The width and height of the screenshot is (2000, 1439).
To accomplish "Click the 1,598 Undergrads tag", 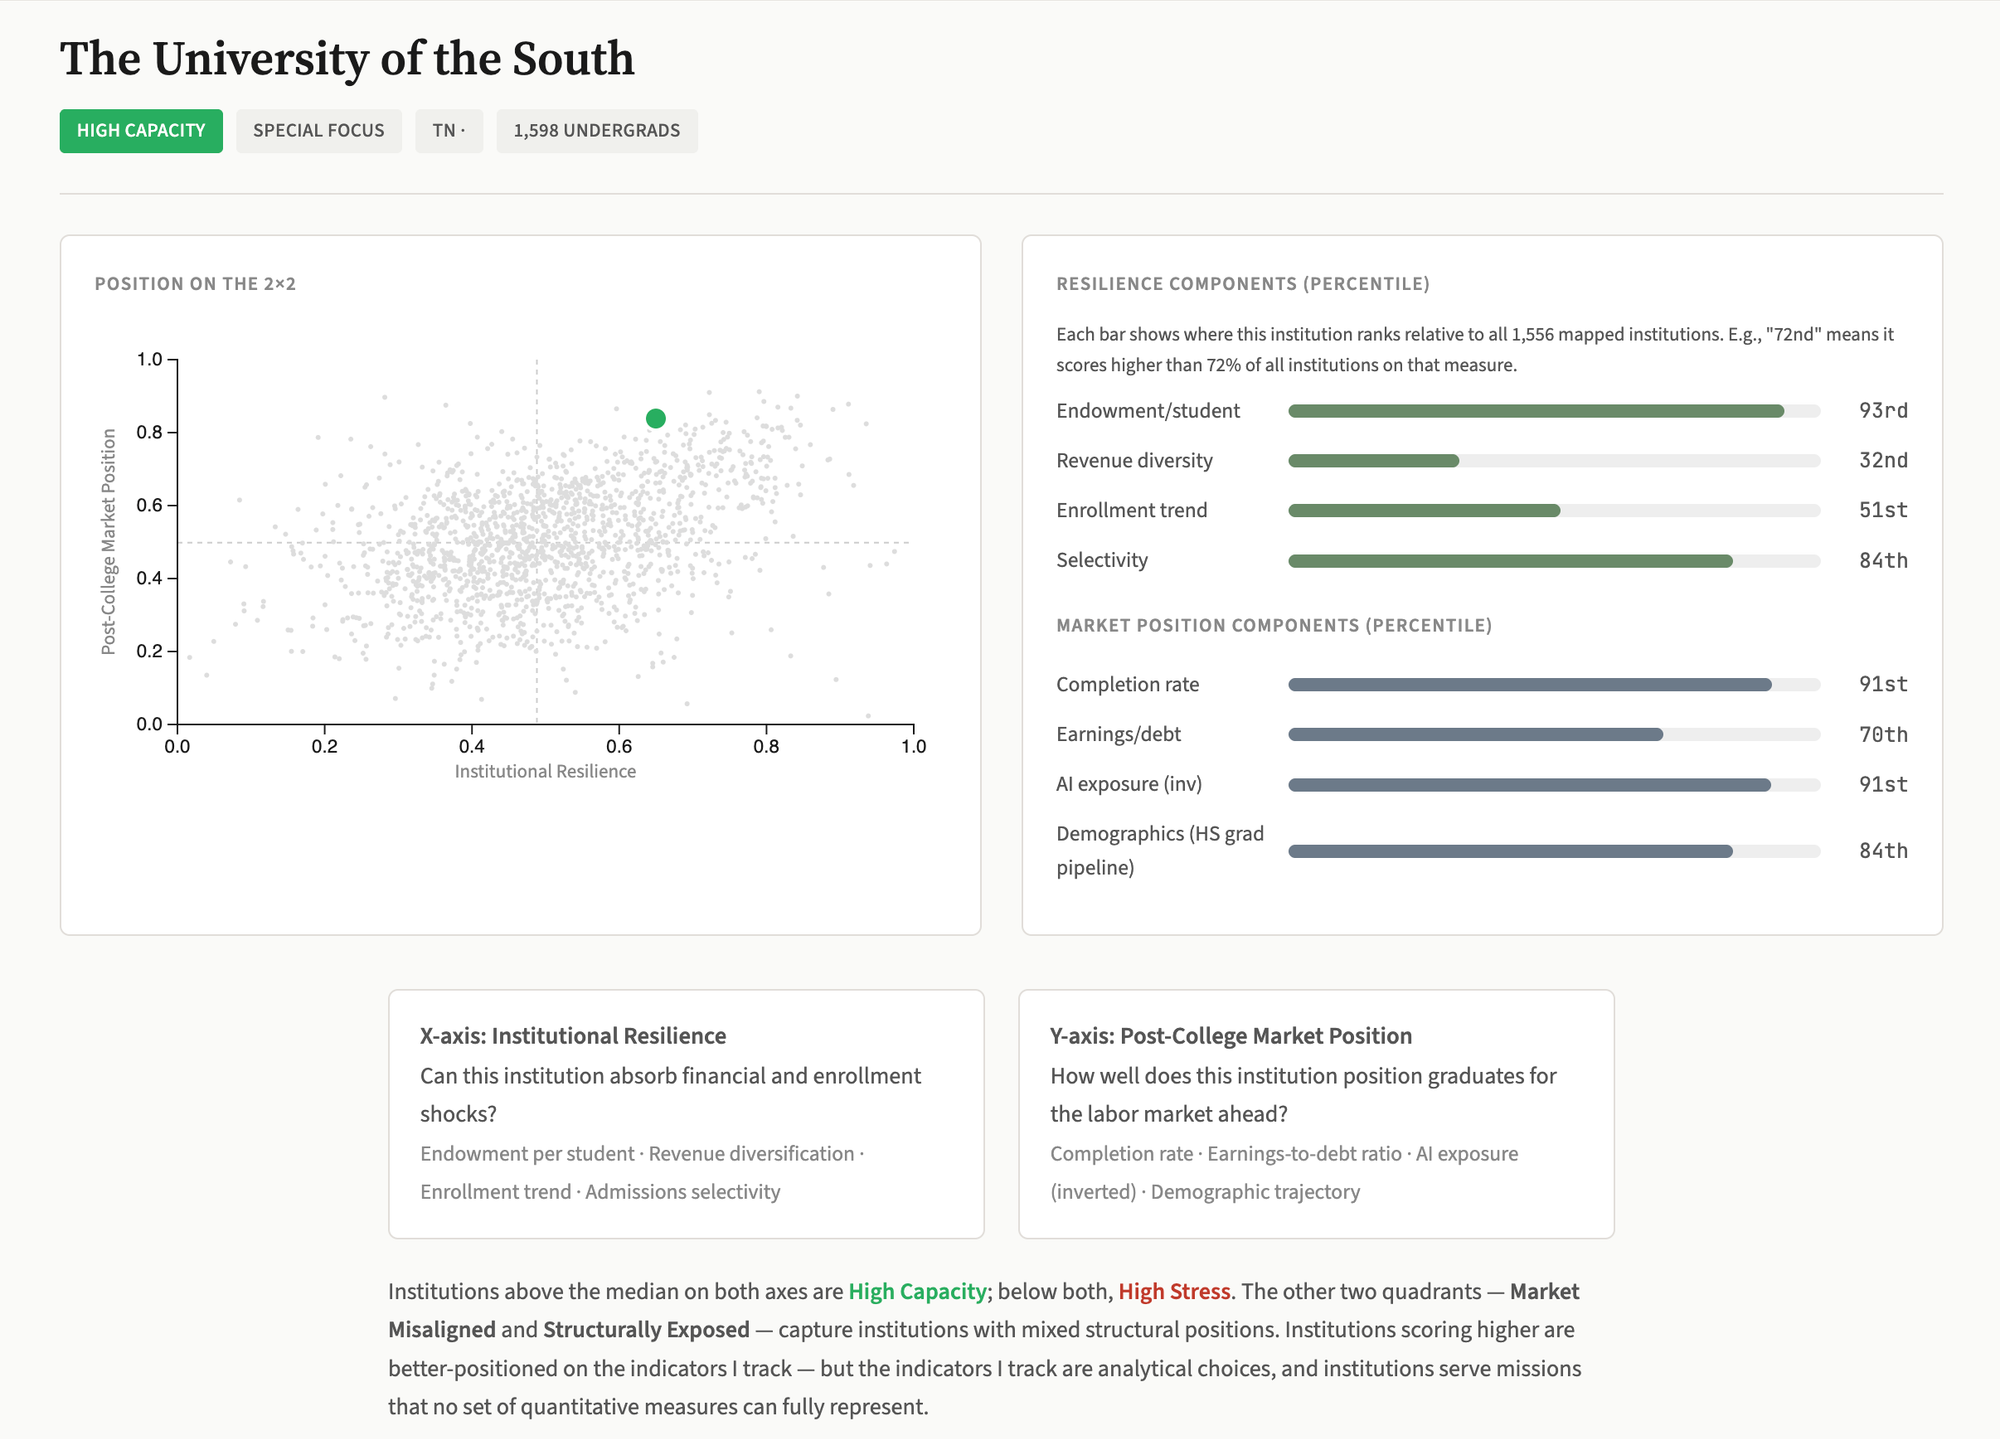I will click(x=596, y=131).
